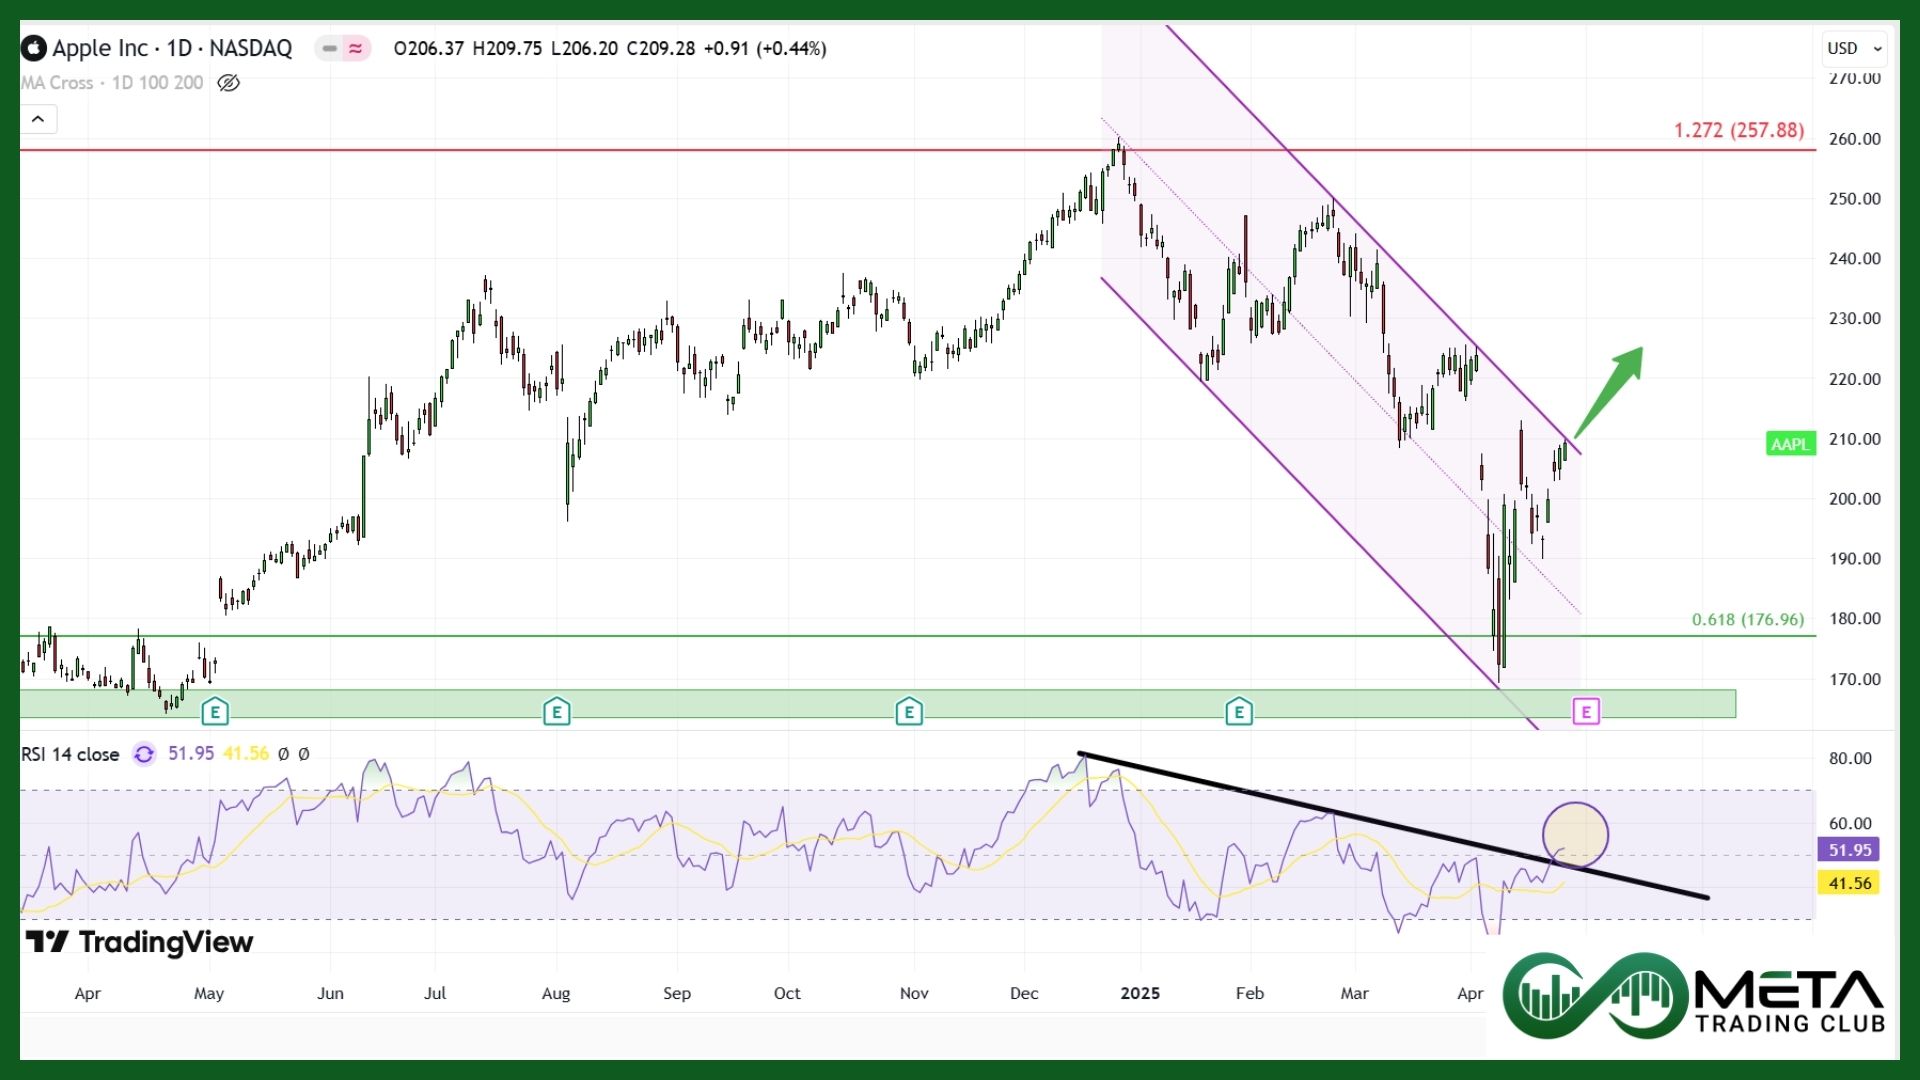Click the 260.00 price axis label

click(1855, 139)
